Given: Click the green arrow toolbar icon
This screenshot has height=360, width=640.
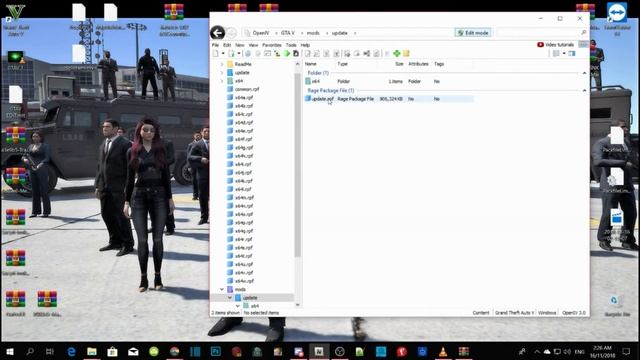Looking at the screenshot, I should [287, 53].
